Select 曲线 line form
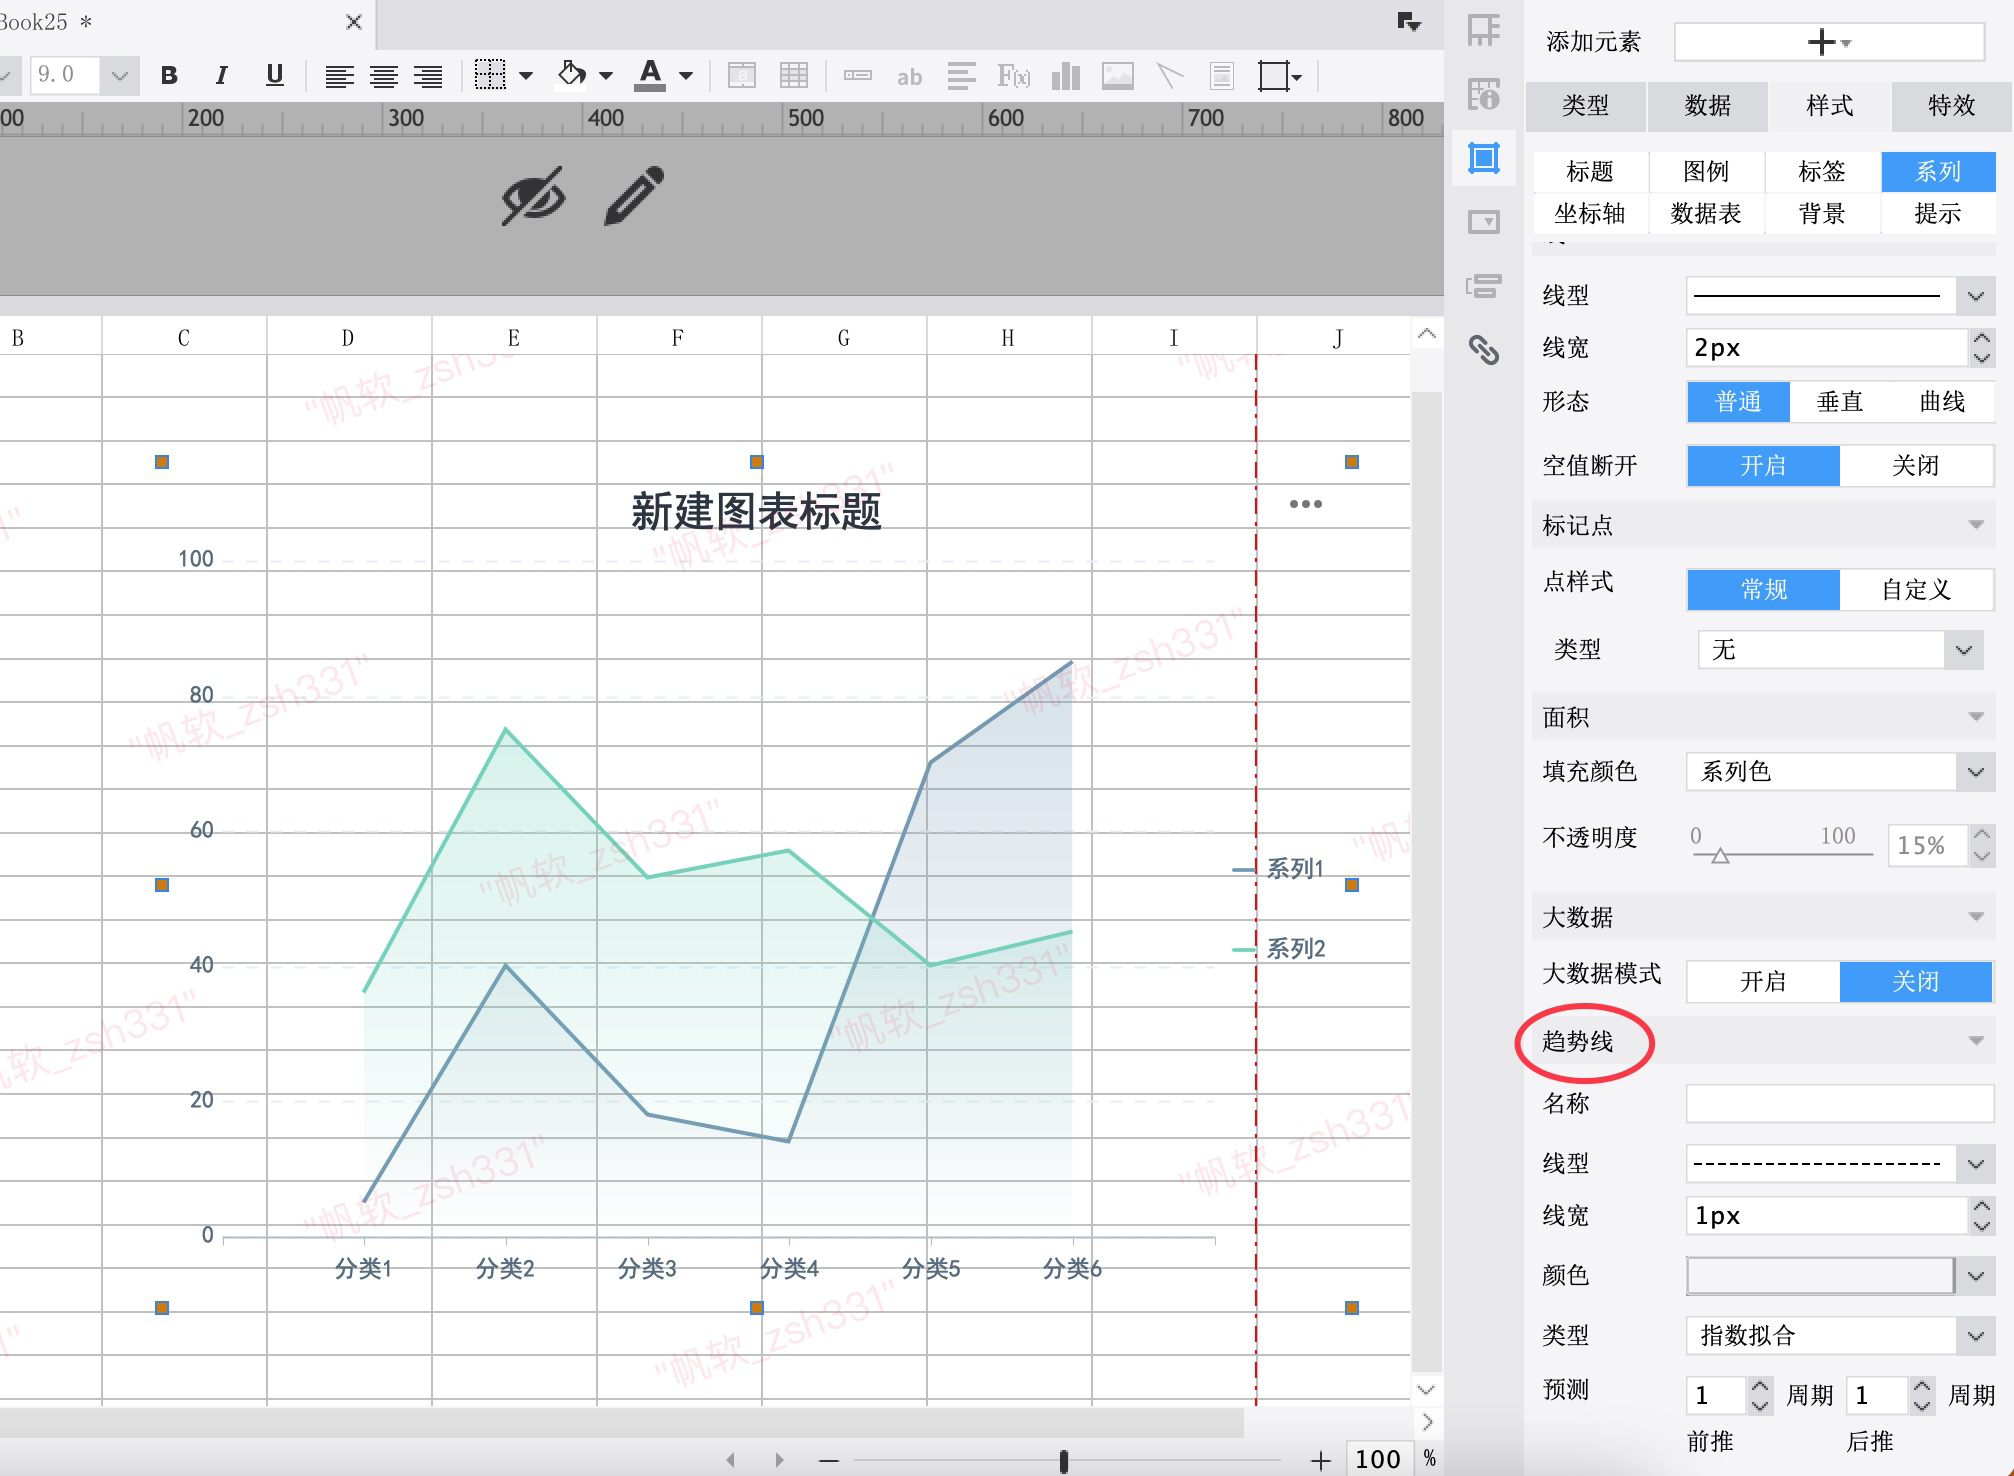The image size is (2014, 1476). click(1942, 402)
